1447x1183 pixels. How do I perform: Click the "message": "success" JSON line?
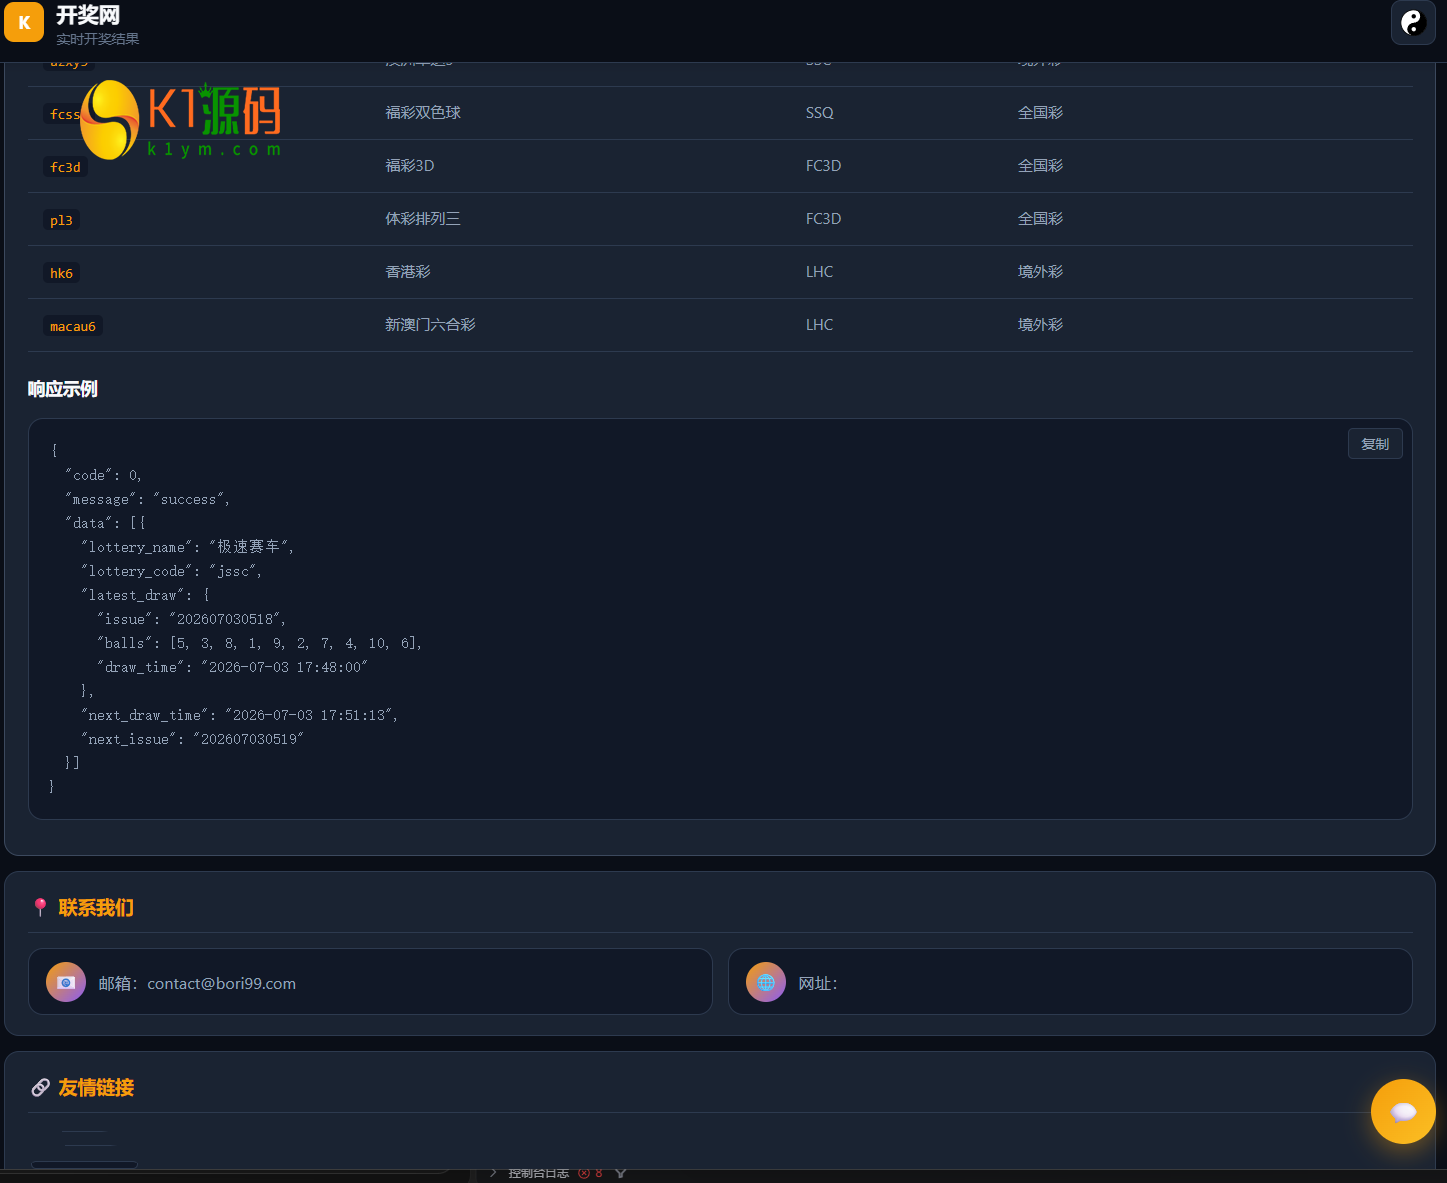[x=147, y=499]
